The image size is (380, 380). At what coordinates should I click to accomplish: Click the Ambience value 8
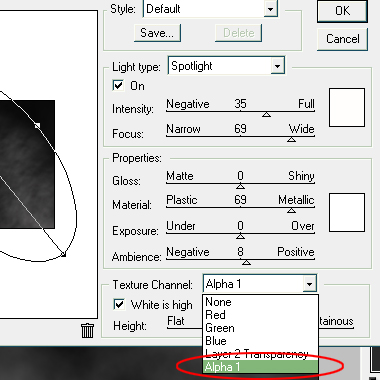coord(240,252)
